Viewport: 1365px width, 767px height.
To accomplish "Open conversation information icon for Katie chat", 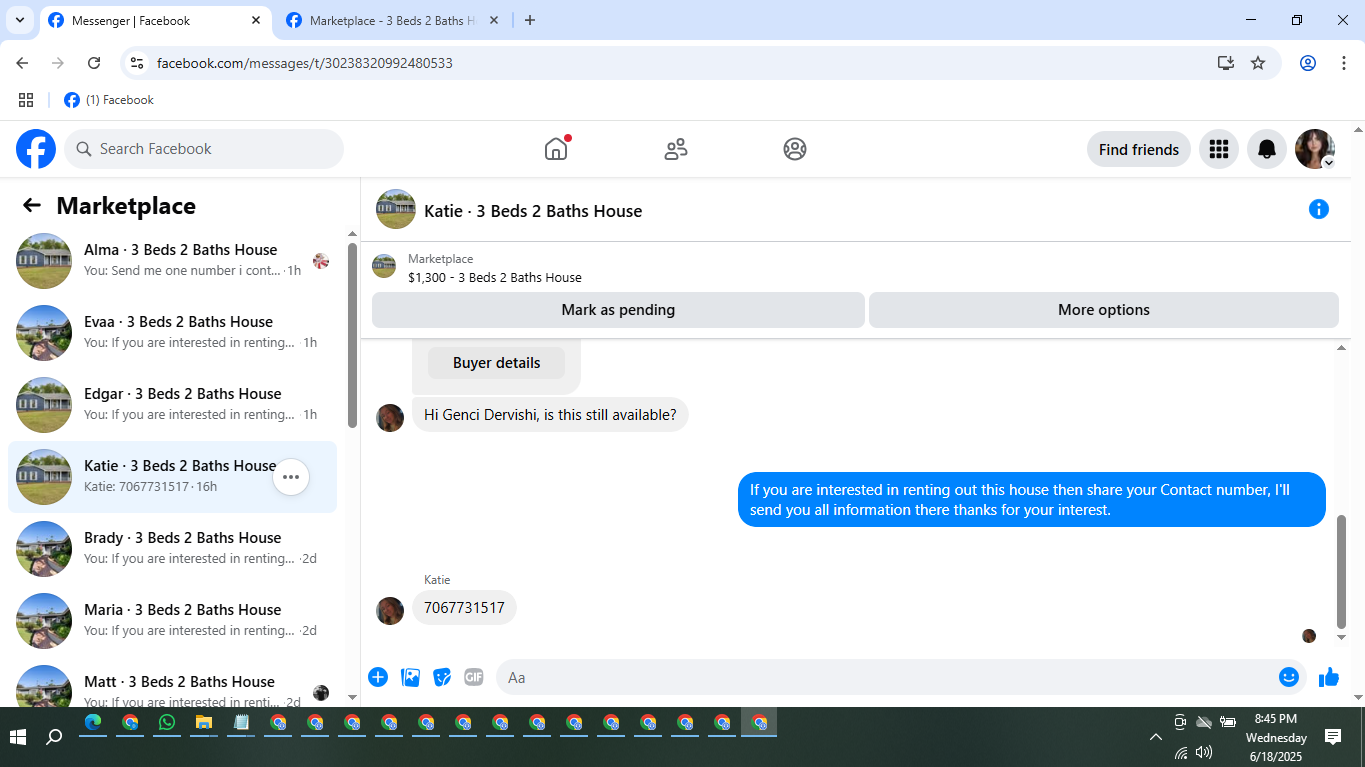I will (x=1319, y=209).
